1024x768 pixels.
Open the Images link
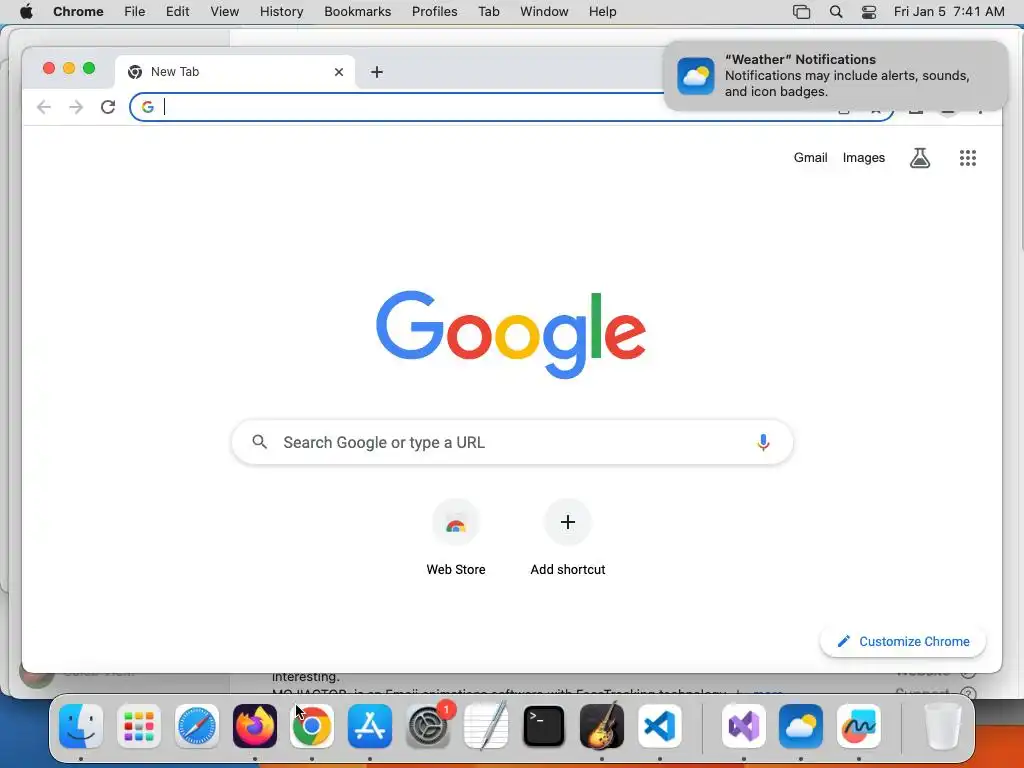point(863,157)
